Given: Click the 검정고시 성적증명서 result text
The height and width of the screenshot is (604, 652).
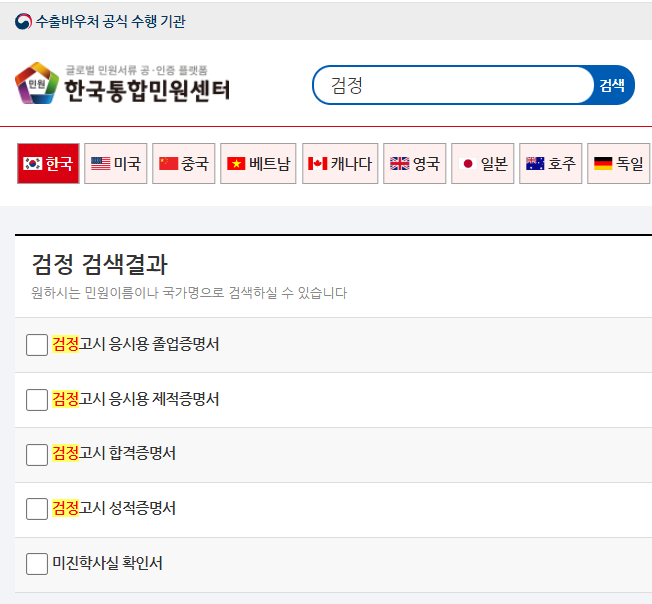Looking at the screenshot, I should click(114, 508).
